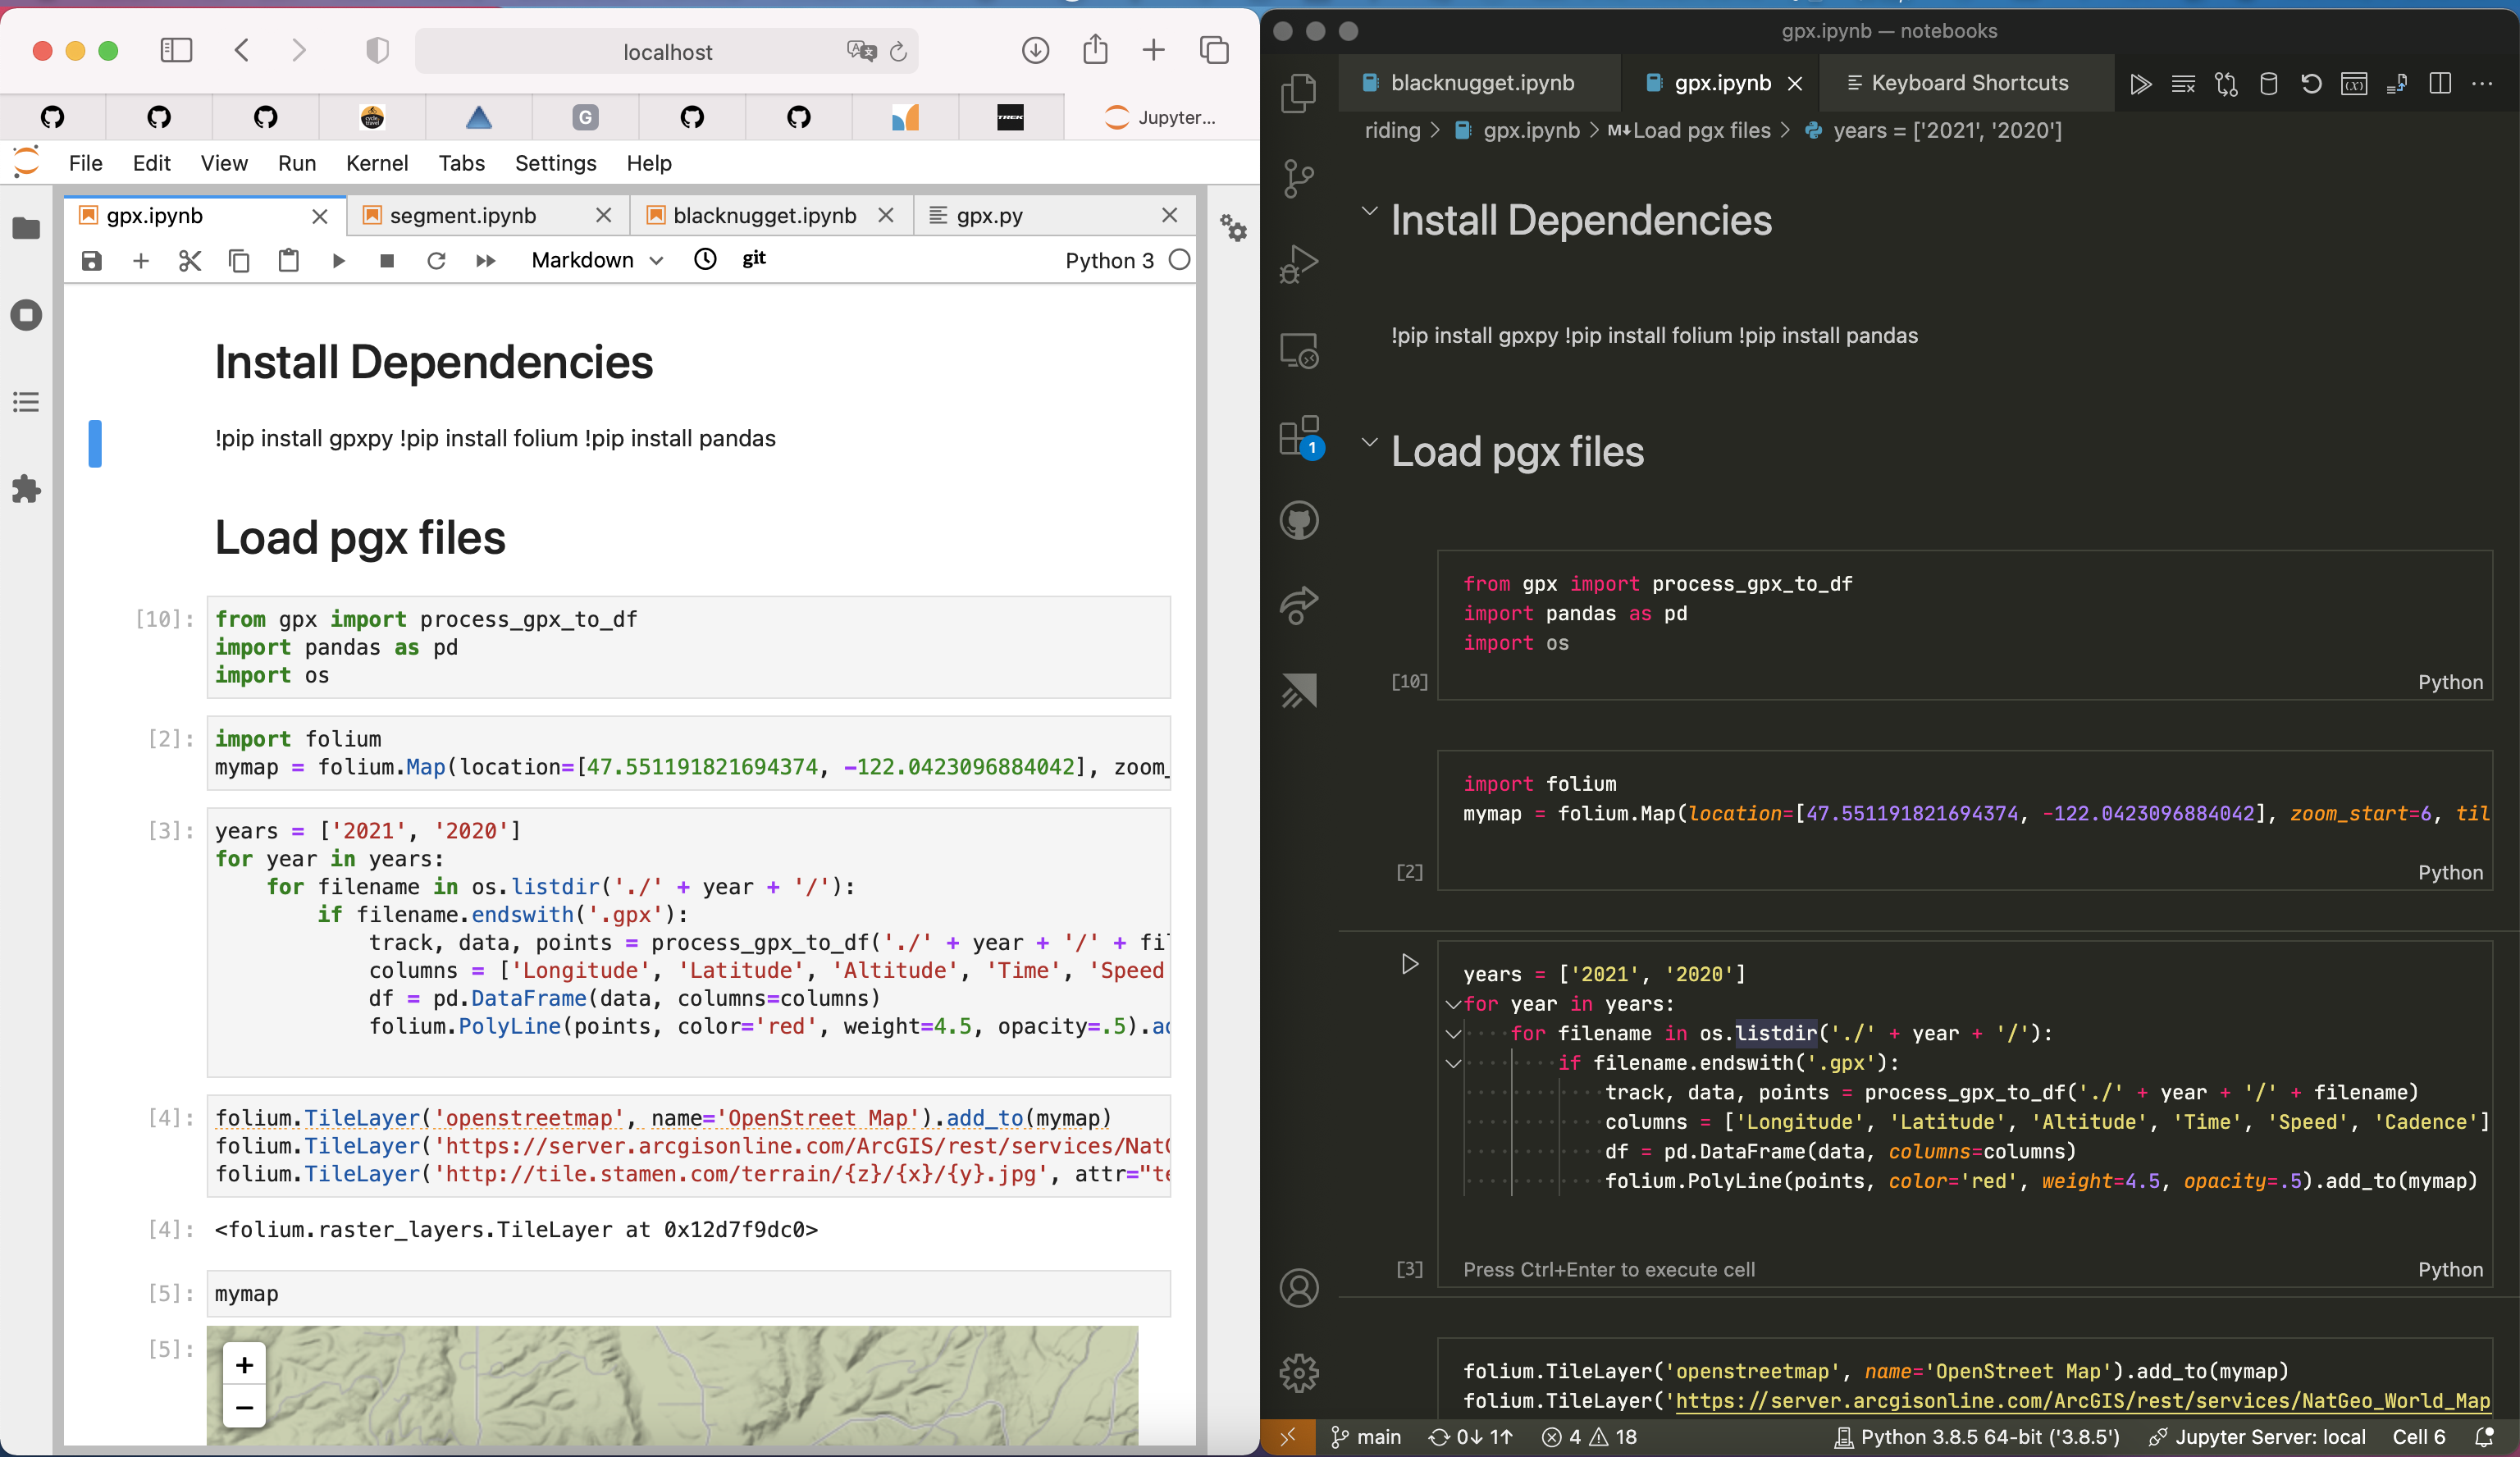Zoom out on the folium map
The height and width of the screenshot is (1457, 2520).
click(244, 1407)
